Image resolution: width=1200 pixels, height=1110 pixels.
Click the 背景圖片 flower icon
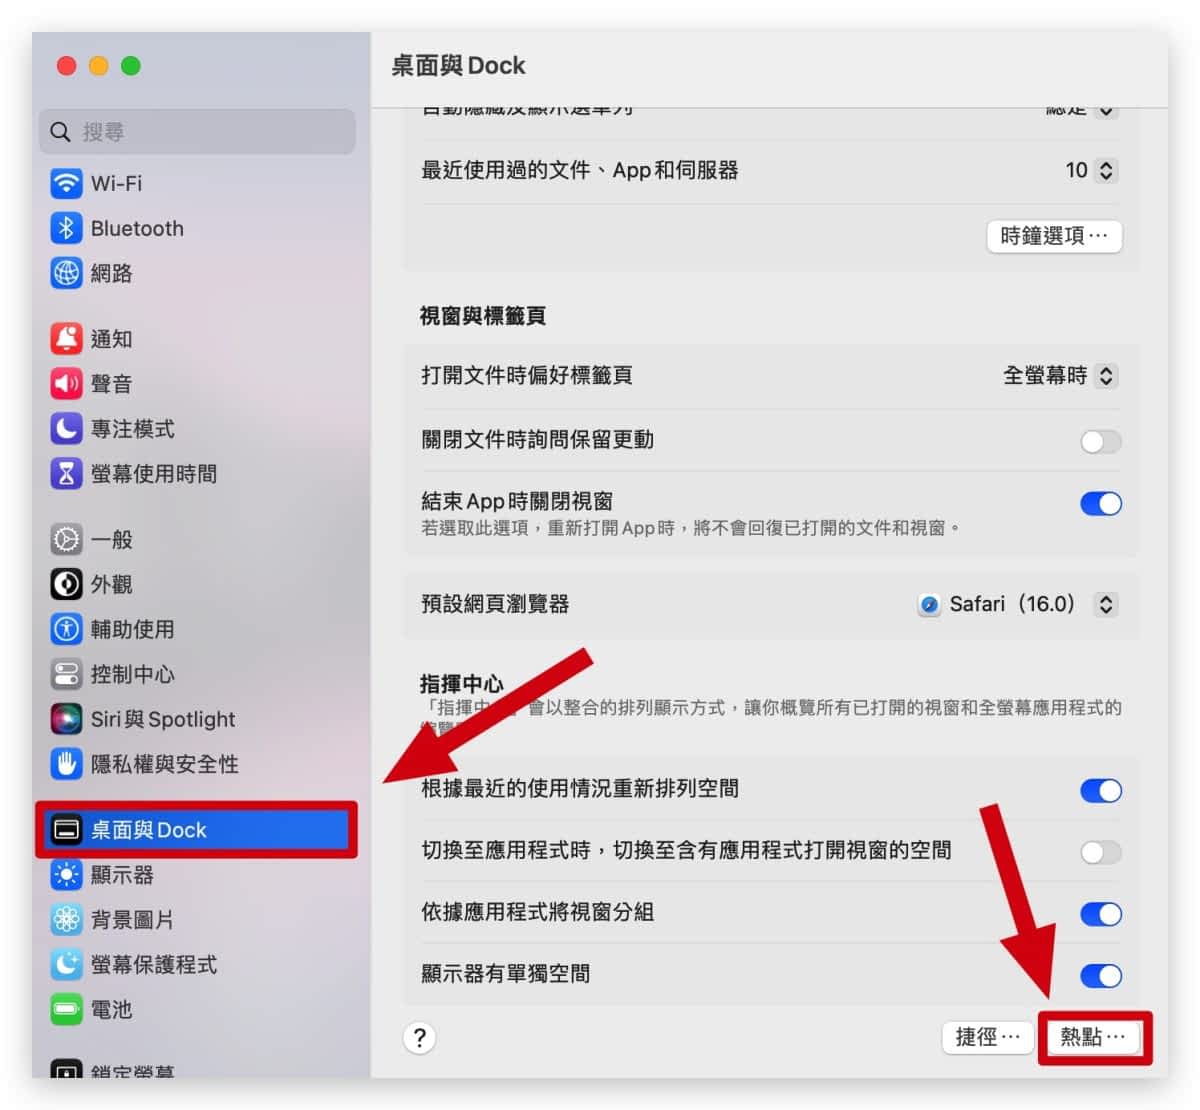(66, 919)
